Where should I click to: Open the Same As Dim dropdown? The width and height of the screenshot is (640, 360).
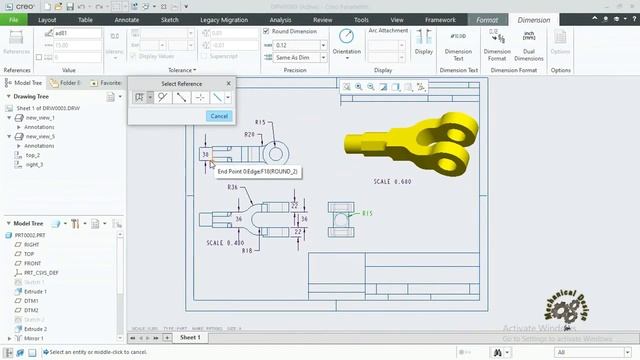pyautogui.click(x=323, y=58)
